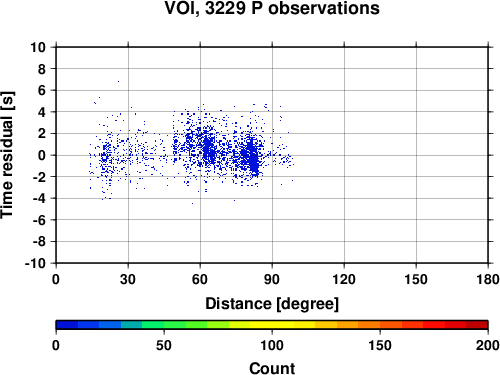
Task: Click y-axis tick label '-4'
Action: click(39, 198)
